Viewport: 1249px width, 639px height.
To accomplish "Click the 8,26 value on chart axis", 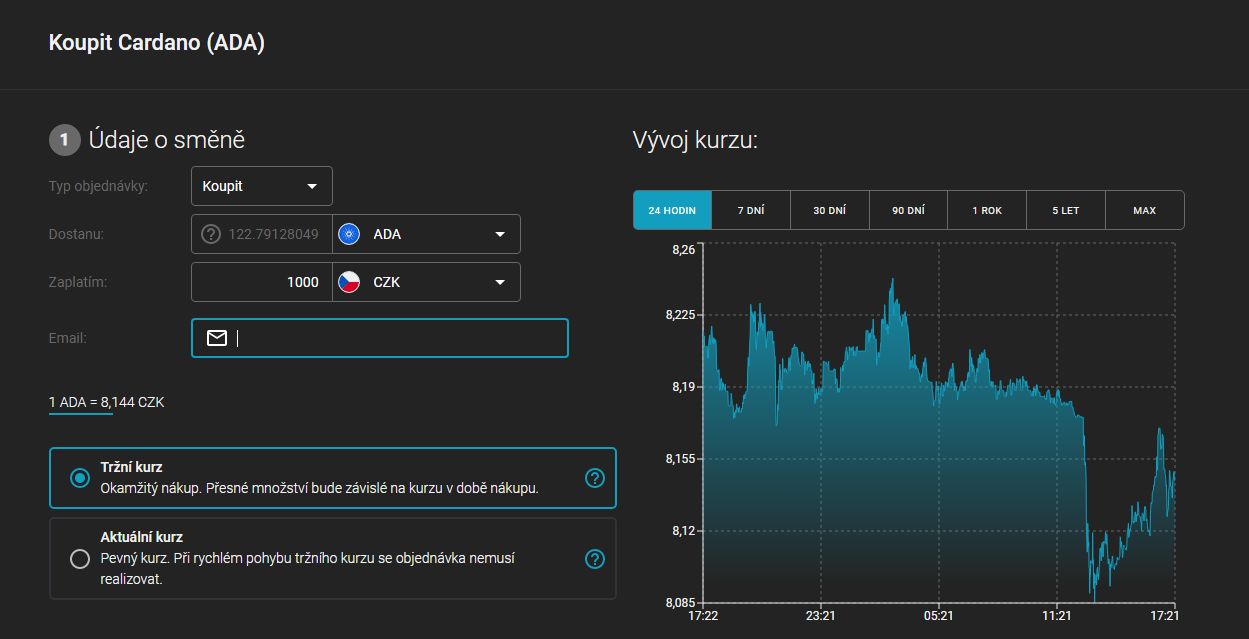I will (x=683, y=250).
